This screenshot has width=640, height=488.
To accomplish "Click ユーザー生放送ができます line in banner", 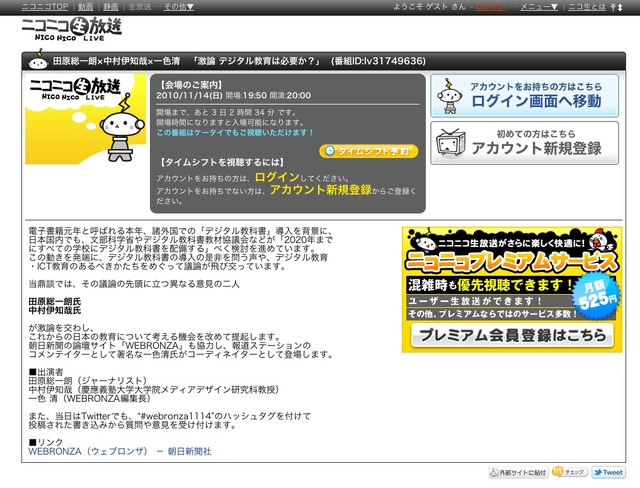I will 475,301.
